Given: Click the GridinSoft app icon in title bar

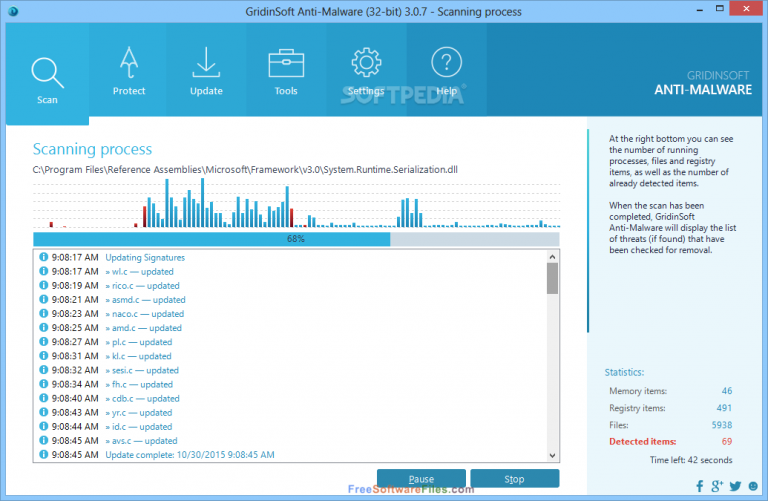Looking at the screenshot, I should click(13, 11).
